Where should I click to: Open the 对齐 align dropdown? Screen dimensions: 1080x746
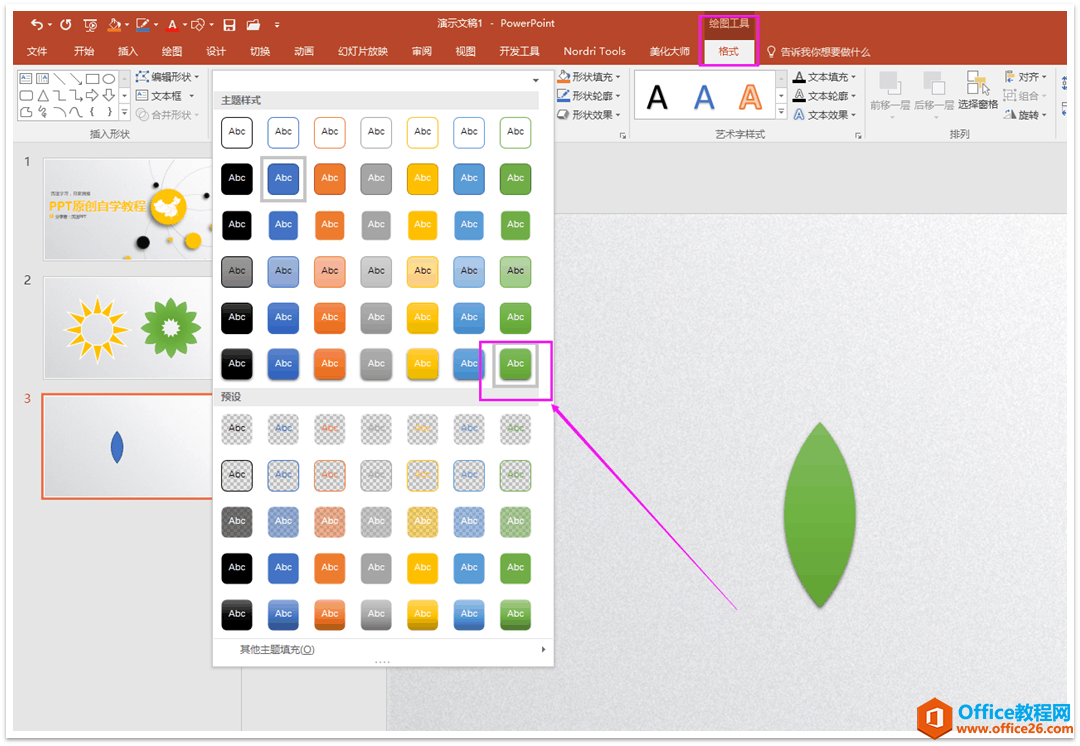click(x=1025, y=76)
